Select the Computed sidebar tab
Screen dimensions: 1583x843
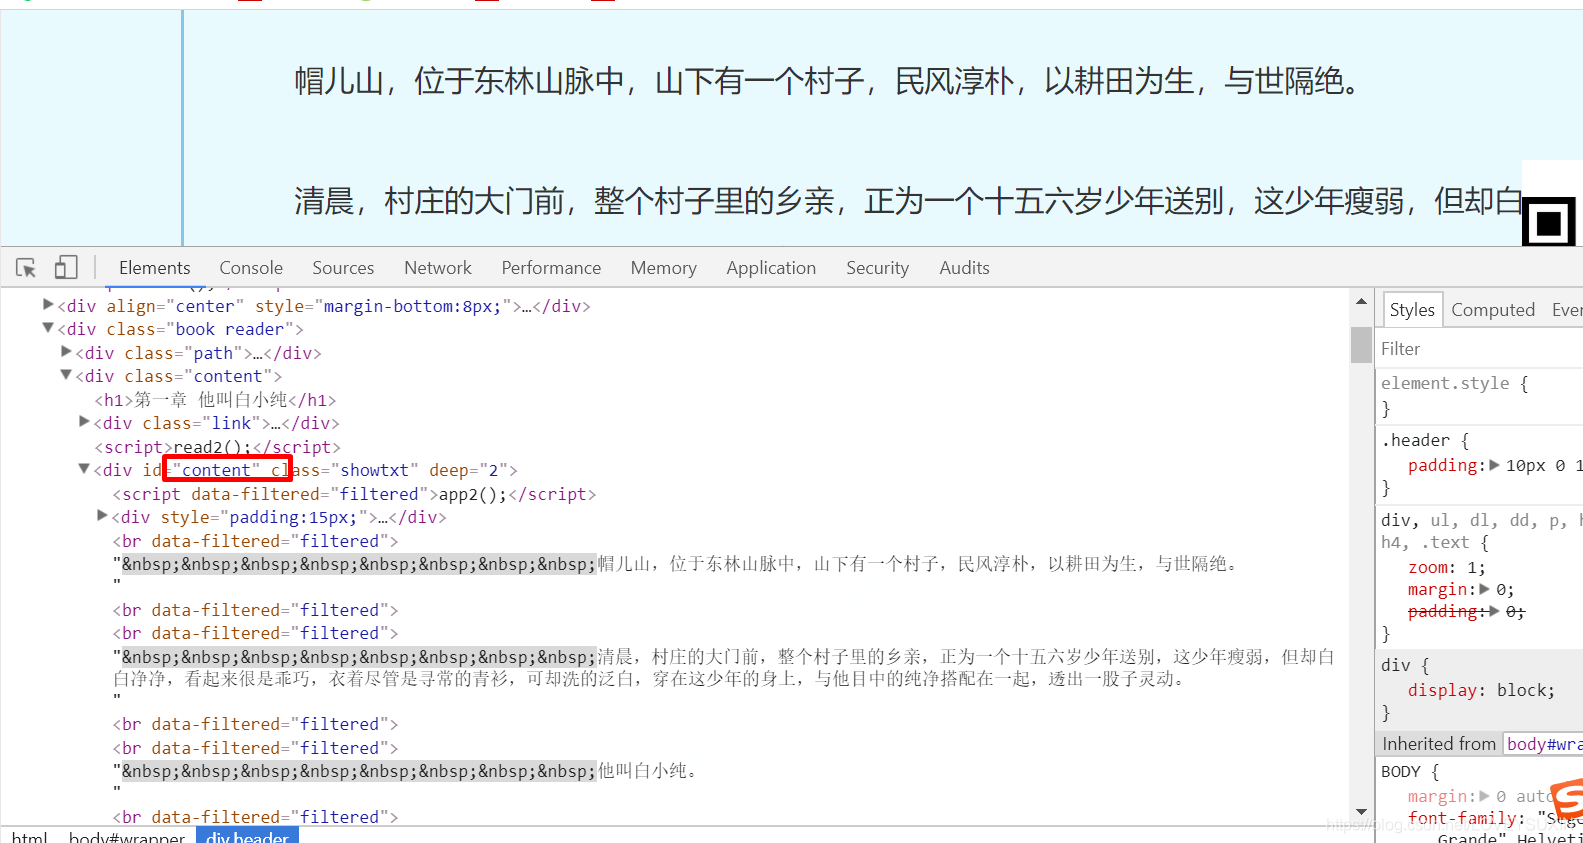[1493, 310]
